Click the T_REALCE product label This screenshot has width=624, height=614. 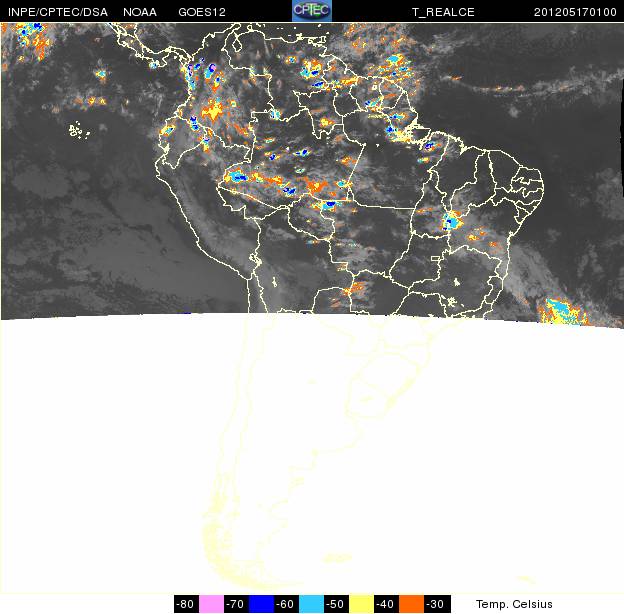pos(443,12)
